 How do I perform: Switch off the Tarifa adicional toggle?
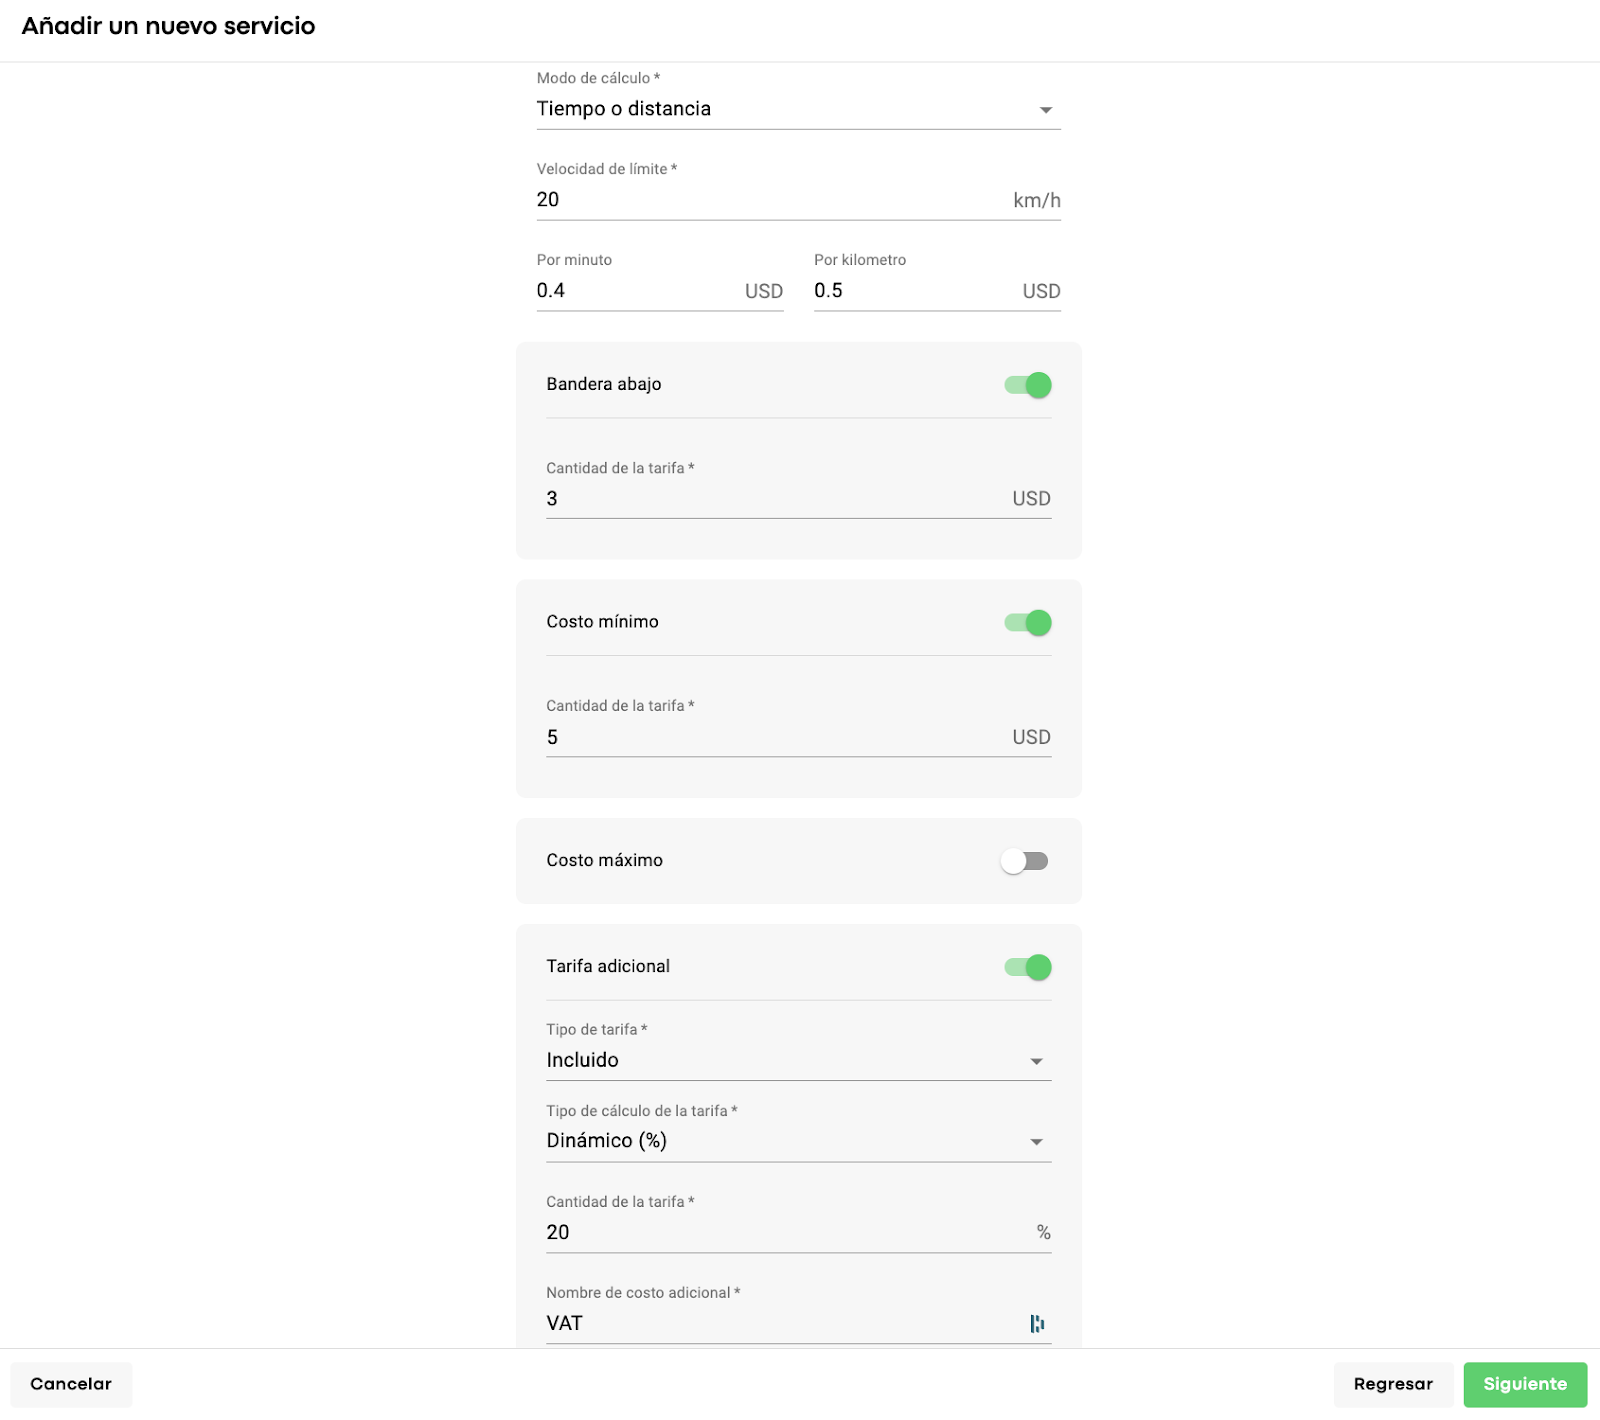(x=1028, y=967)
